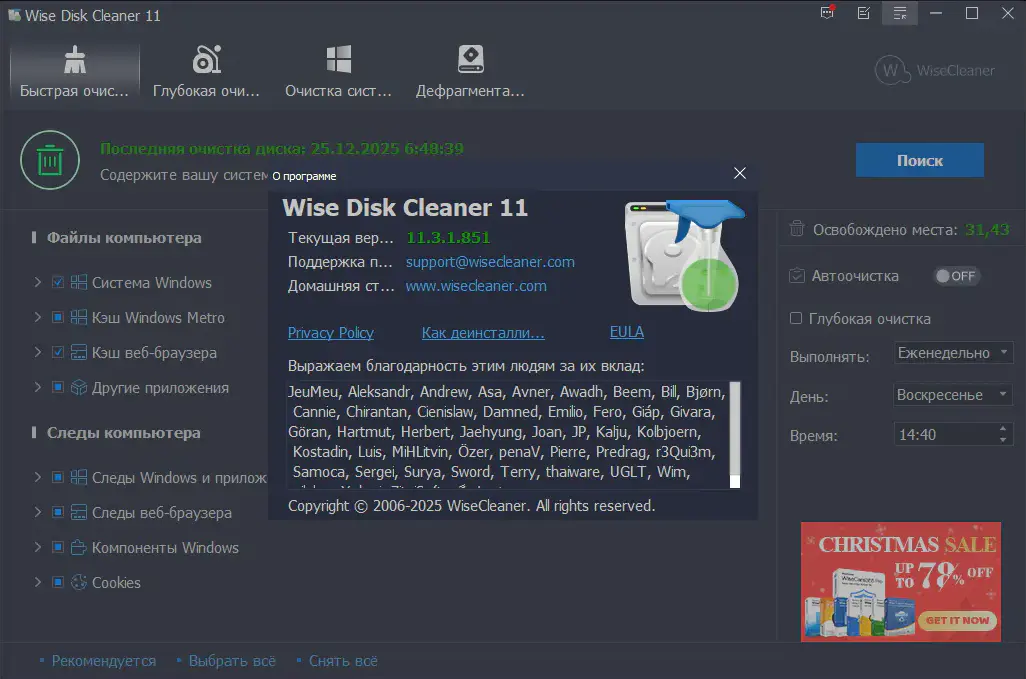Enable the Глубокая очистка checkbox
The width and height of the screenshot is (1026, 679).
pyautogui.click(x=796, y=319)
